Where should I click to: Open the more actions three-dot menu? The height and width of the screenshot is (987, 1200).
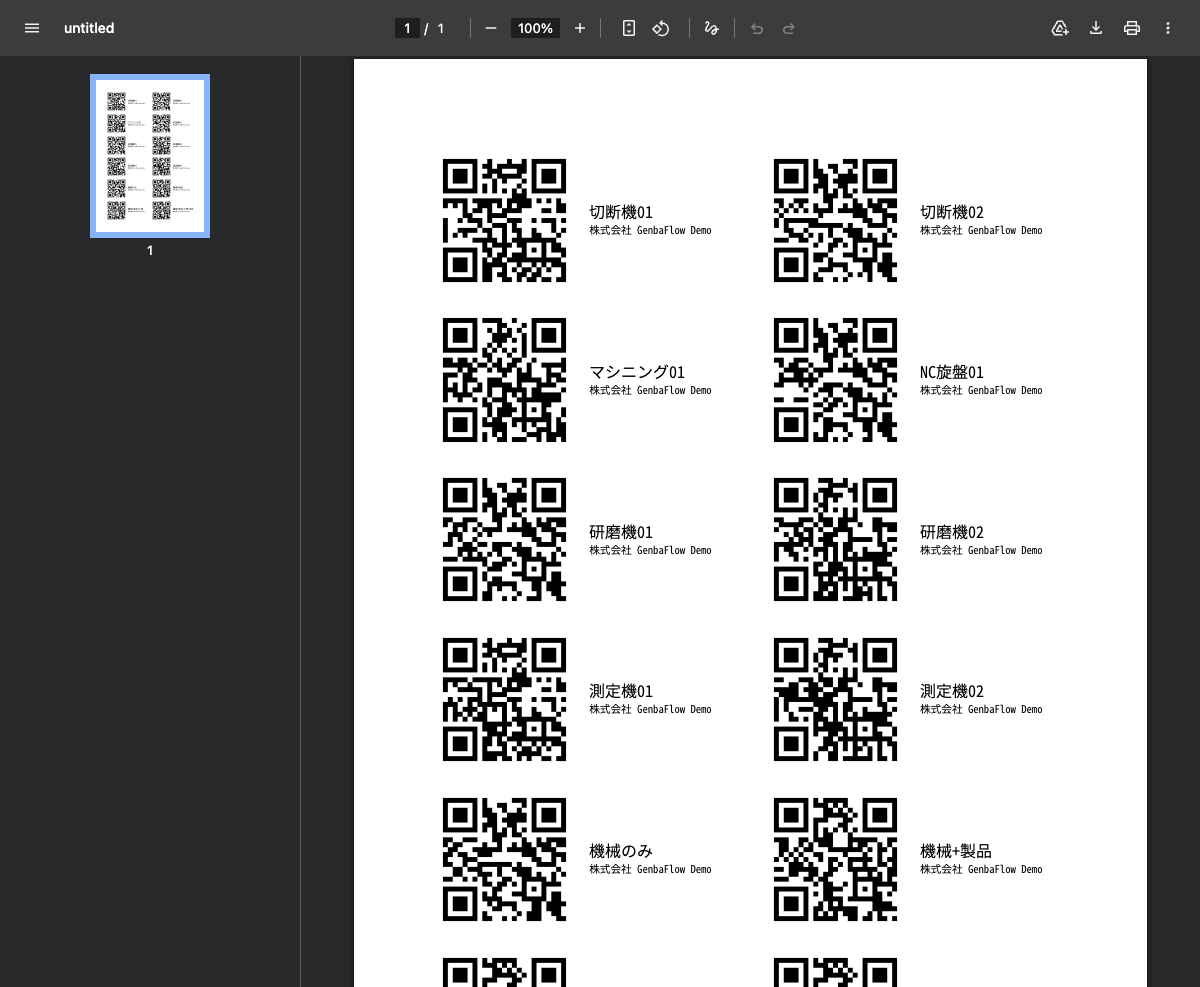click(x=1168, y=28)
